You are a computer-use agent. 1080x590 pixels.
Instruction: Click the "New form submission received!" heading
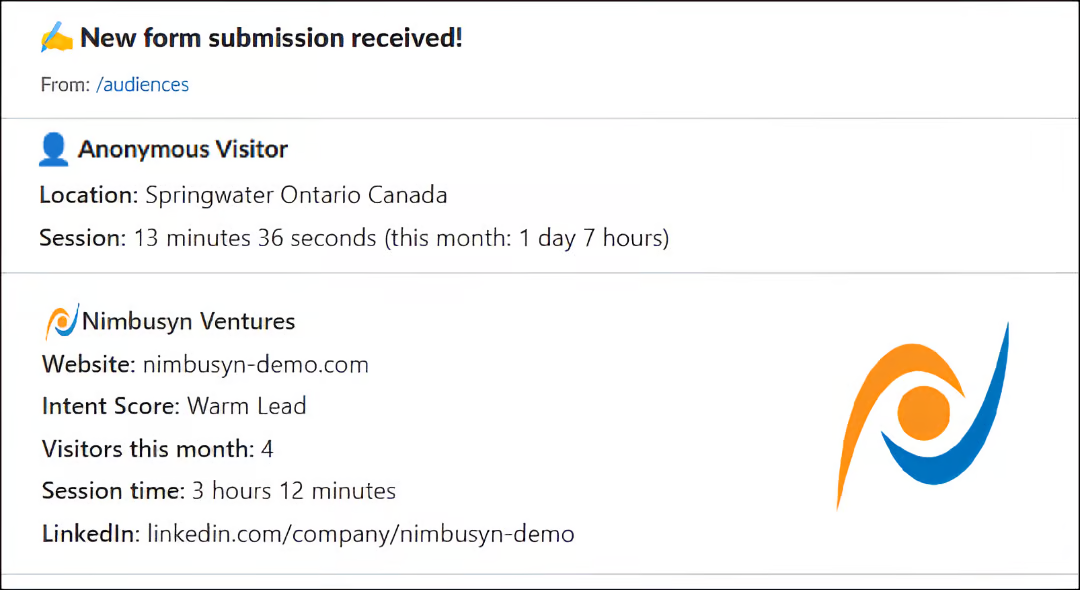pyautogui.click(x=271, y=39)
